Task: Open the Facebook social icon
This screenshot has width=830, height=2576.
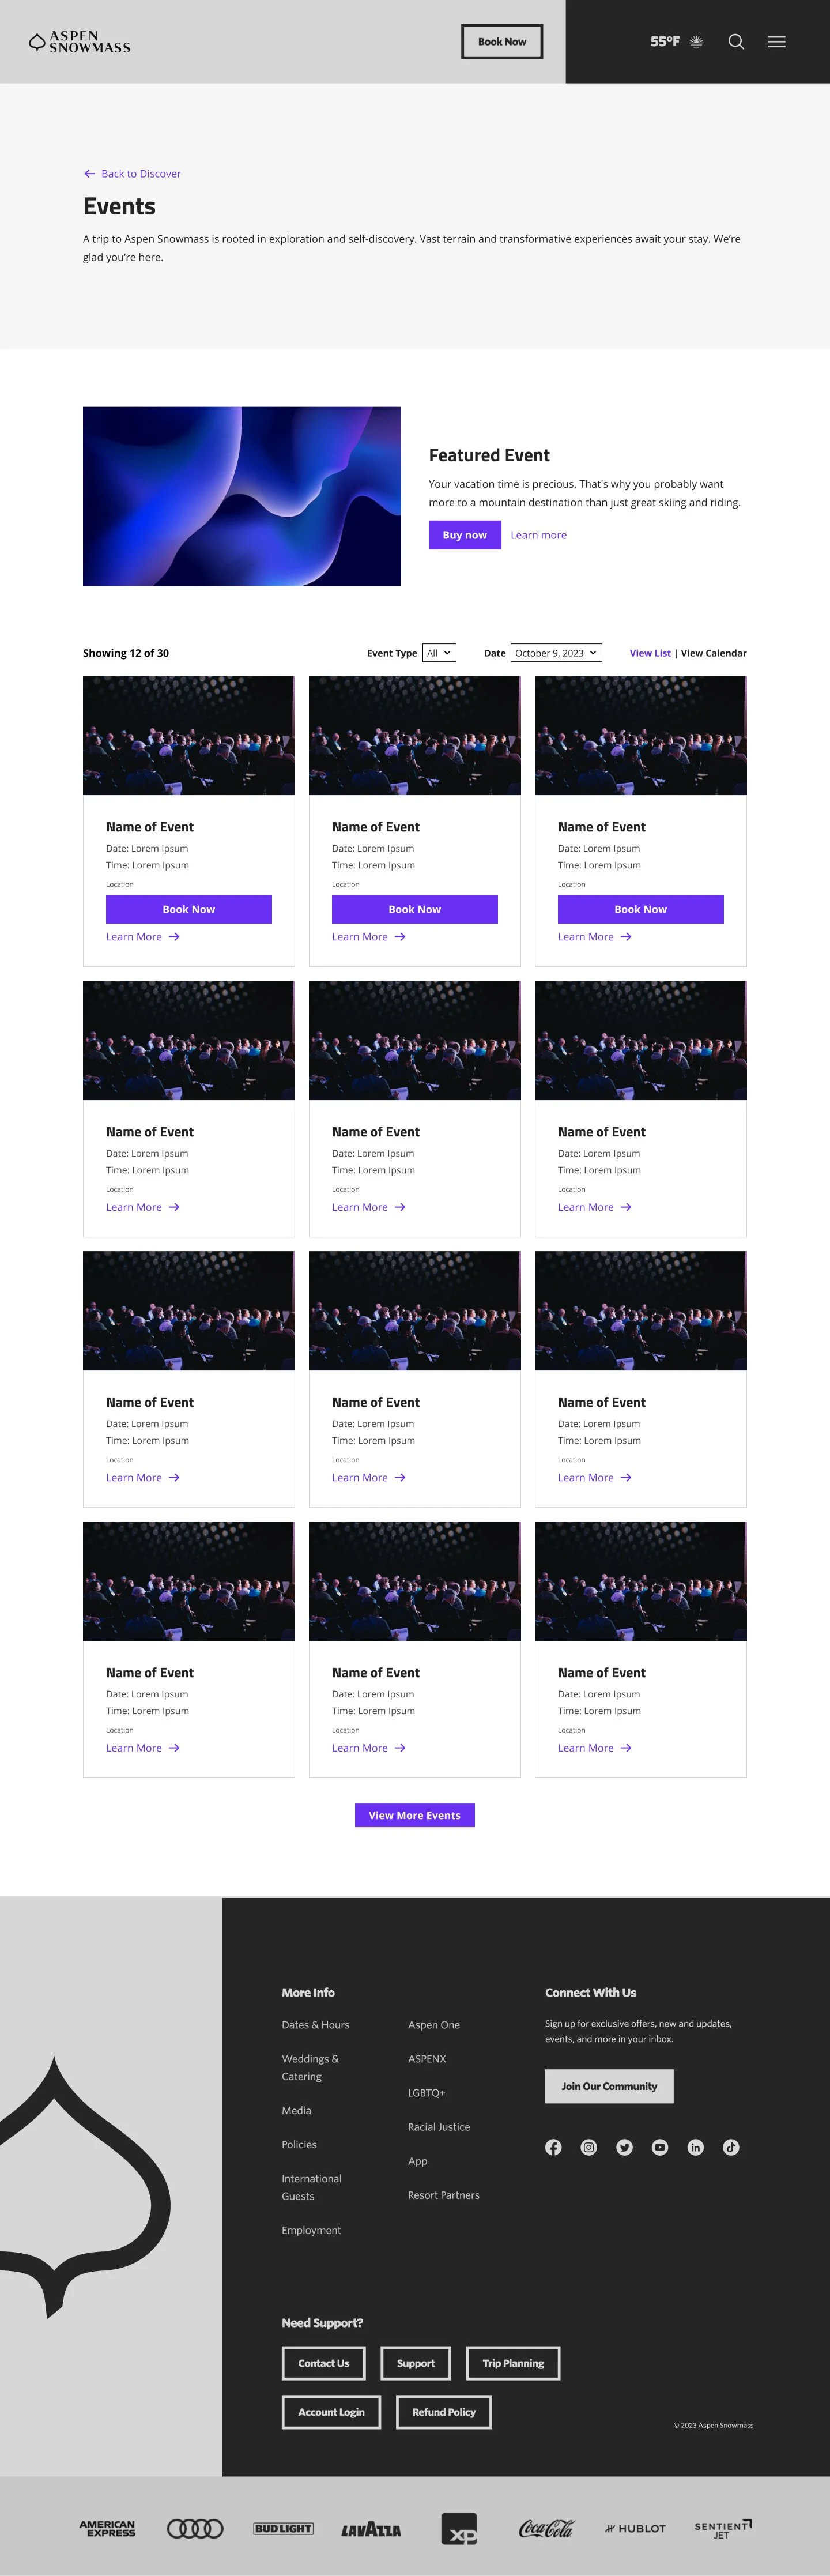Action: [553, 2147]
